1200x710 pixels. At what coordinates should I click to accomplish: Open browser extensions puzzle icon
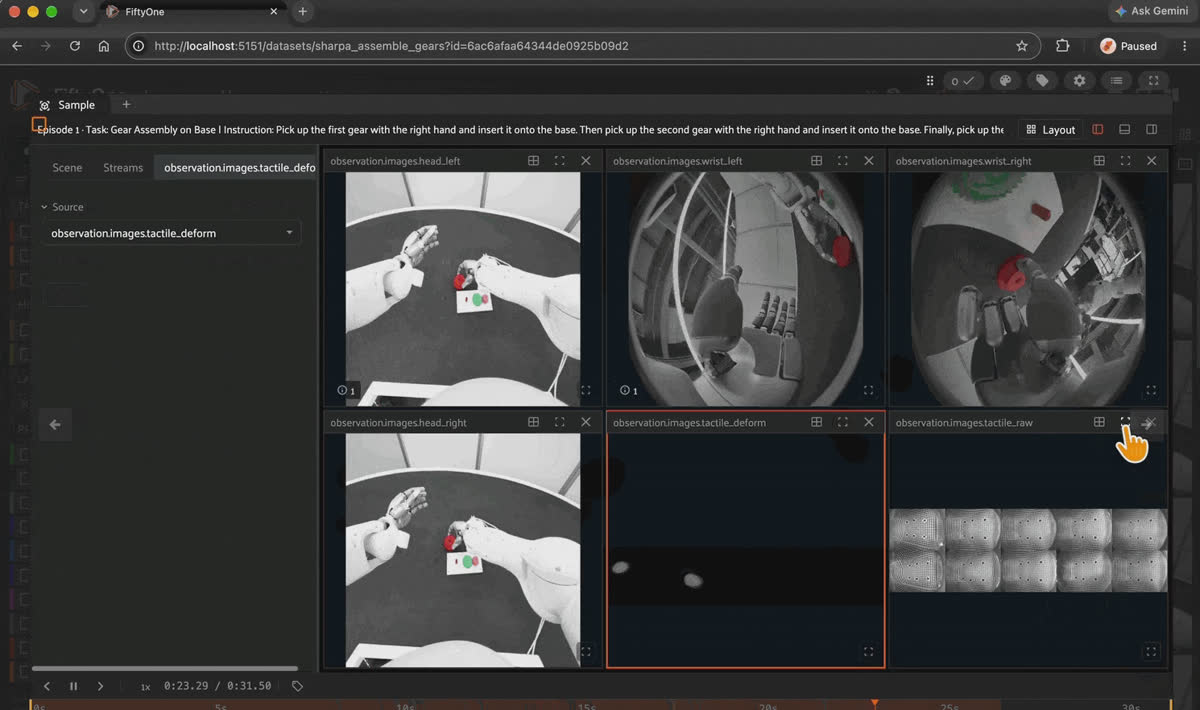pyautogui.click(x=1062, y=46)
